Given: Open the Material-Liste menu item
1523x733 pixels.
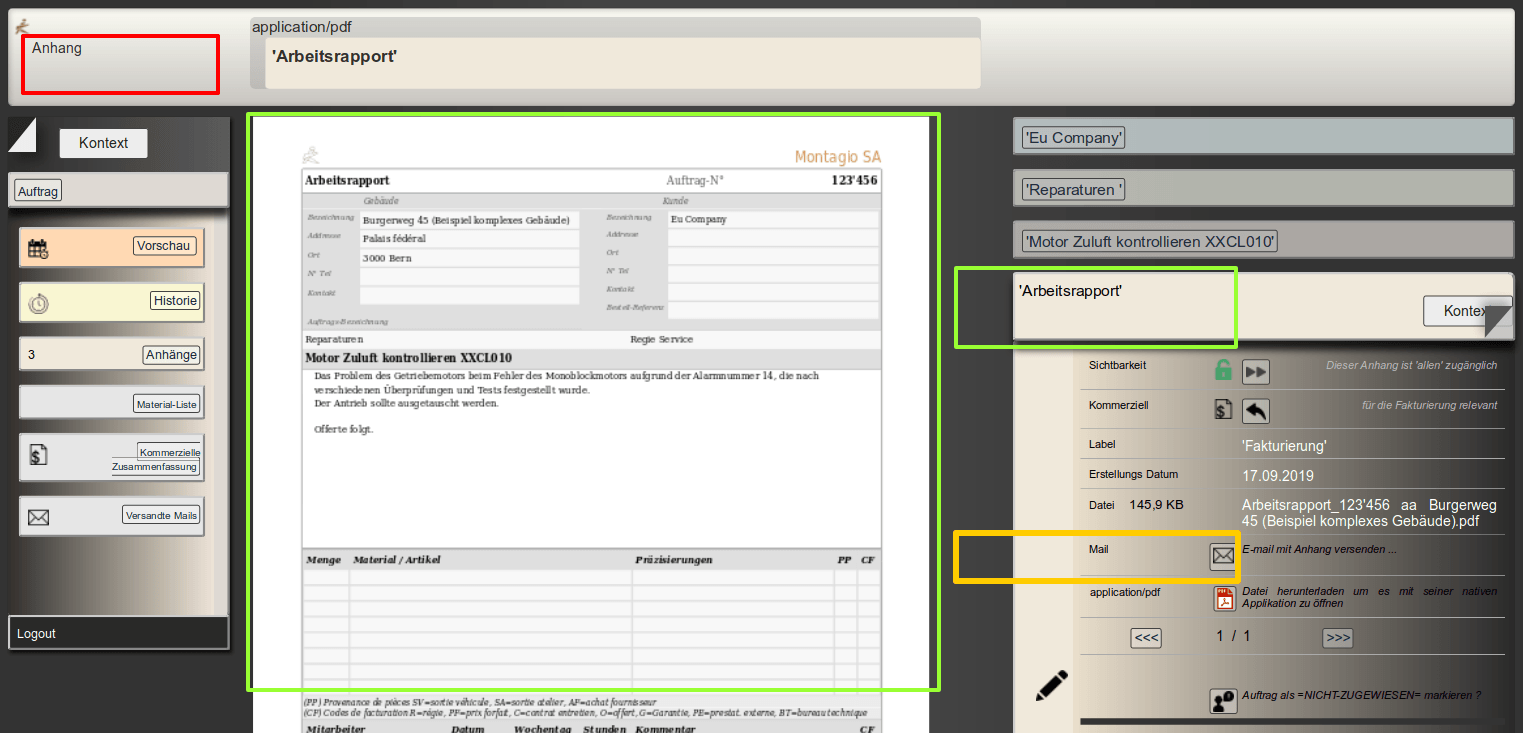Looking at the screenshot, I should (x=167, y=404).
